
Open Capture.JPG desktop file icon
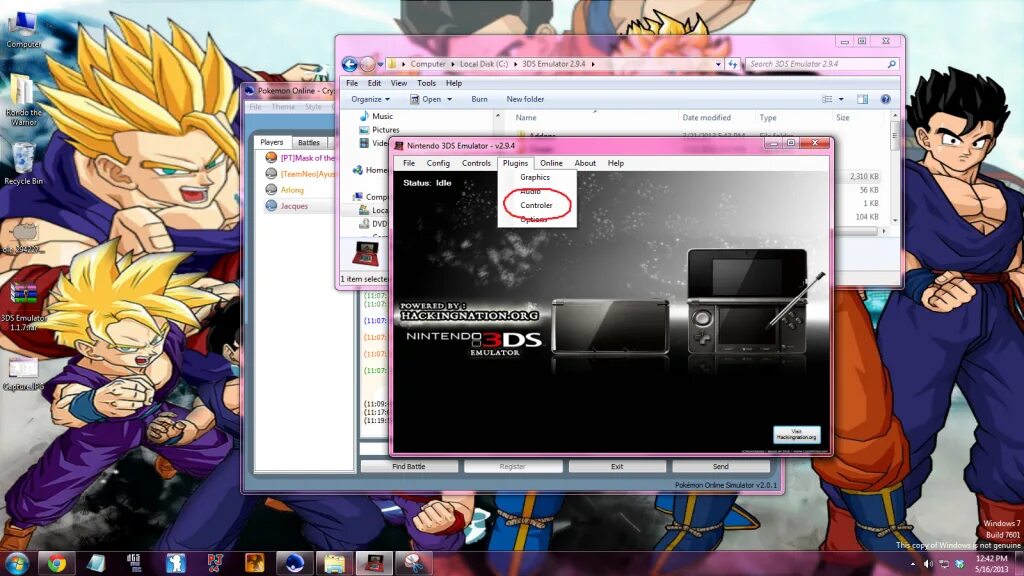click(23, 373)
